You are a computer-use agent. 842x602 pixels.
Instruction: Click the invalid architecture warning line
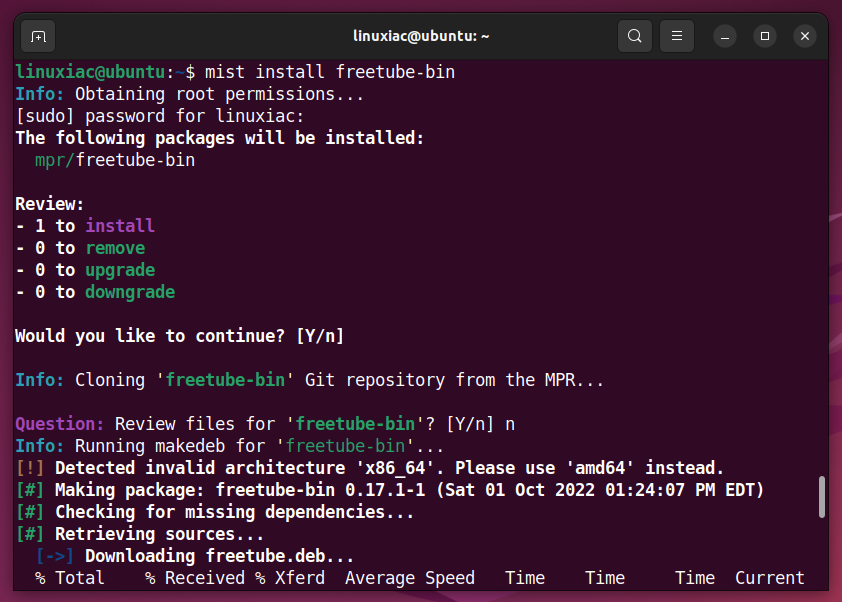pyautogui.click(x=369, y=468)
